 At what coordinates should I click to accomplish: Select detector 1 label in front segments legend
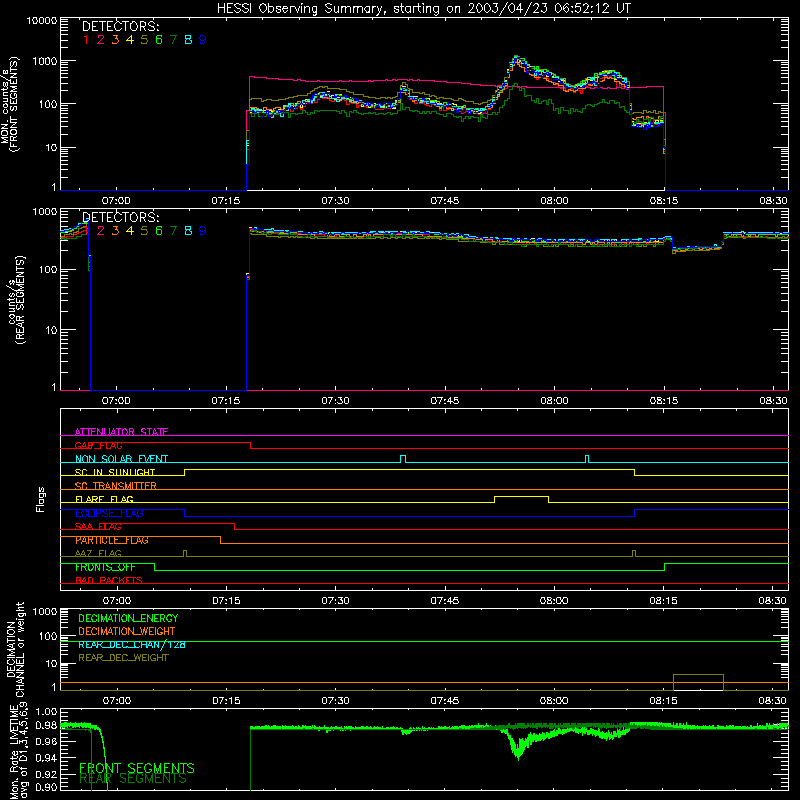(x=86, y=40)
